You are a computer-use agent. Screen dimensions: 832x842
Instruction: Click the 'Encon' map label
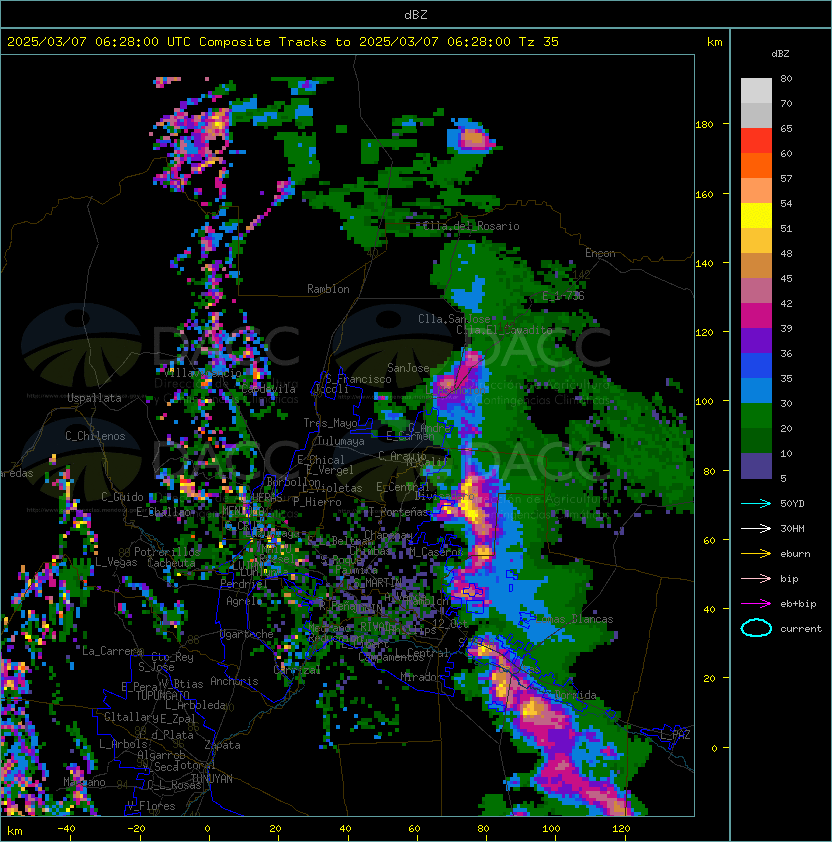pos(600,253)
